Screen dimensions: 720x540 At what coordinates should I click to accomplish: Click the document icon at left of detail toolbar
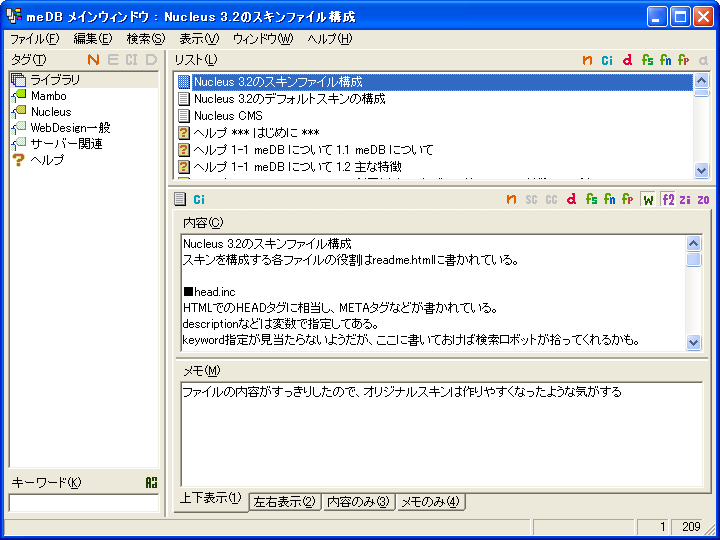[180, 199]
